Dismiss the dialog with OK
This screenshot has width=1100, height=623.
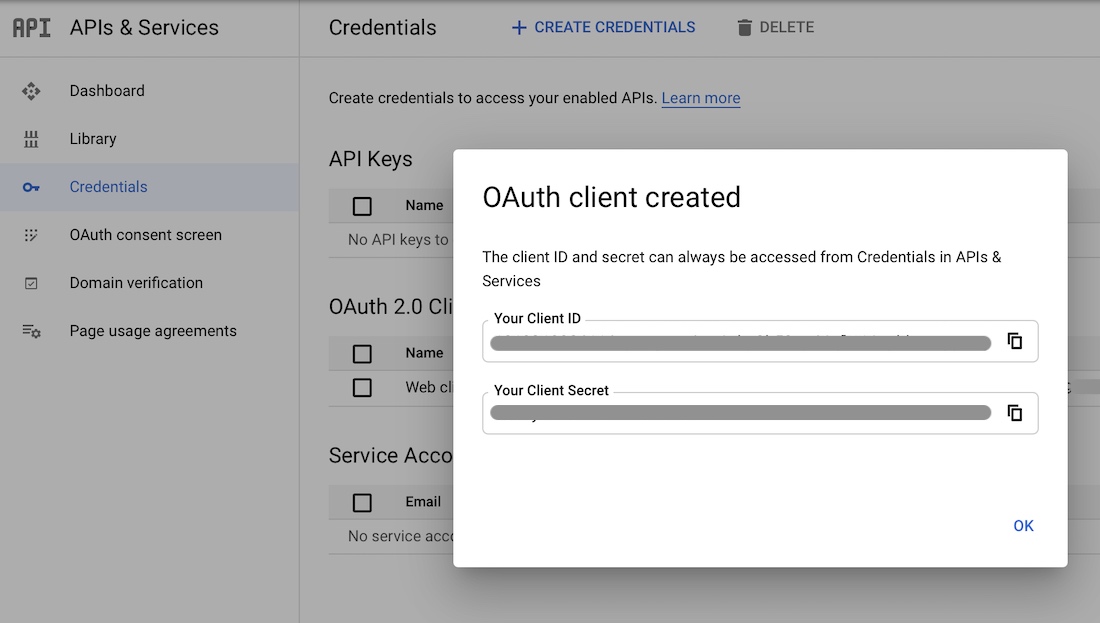click(1023, 525)
